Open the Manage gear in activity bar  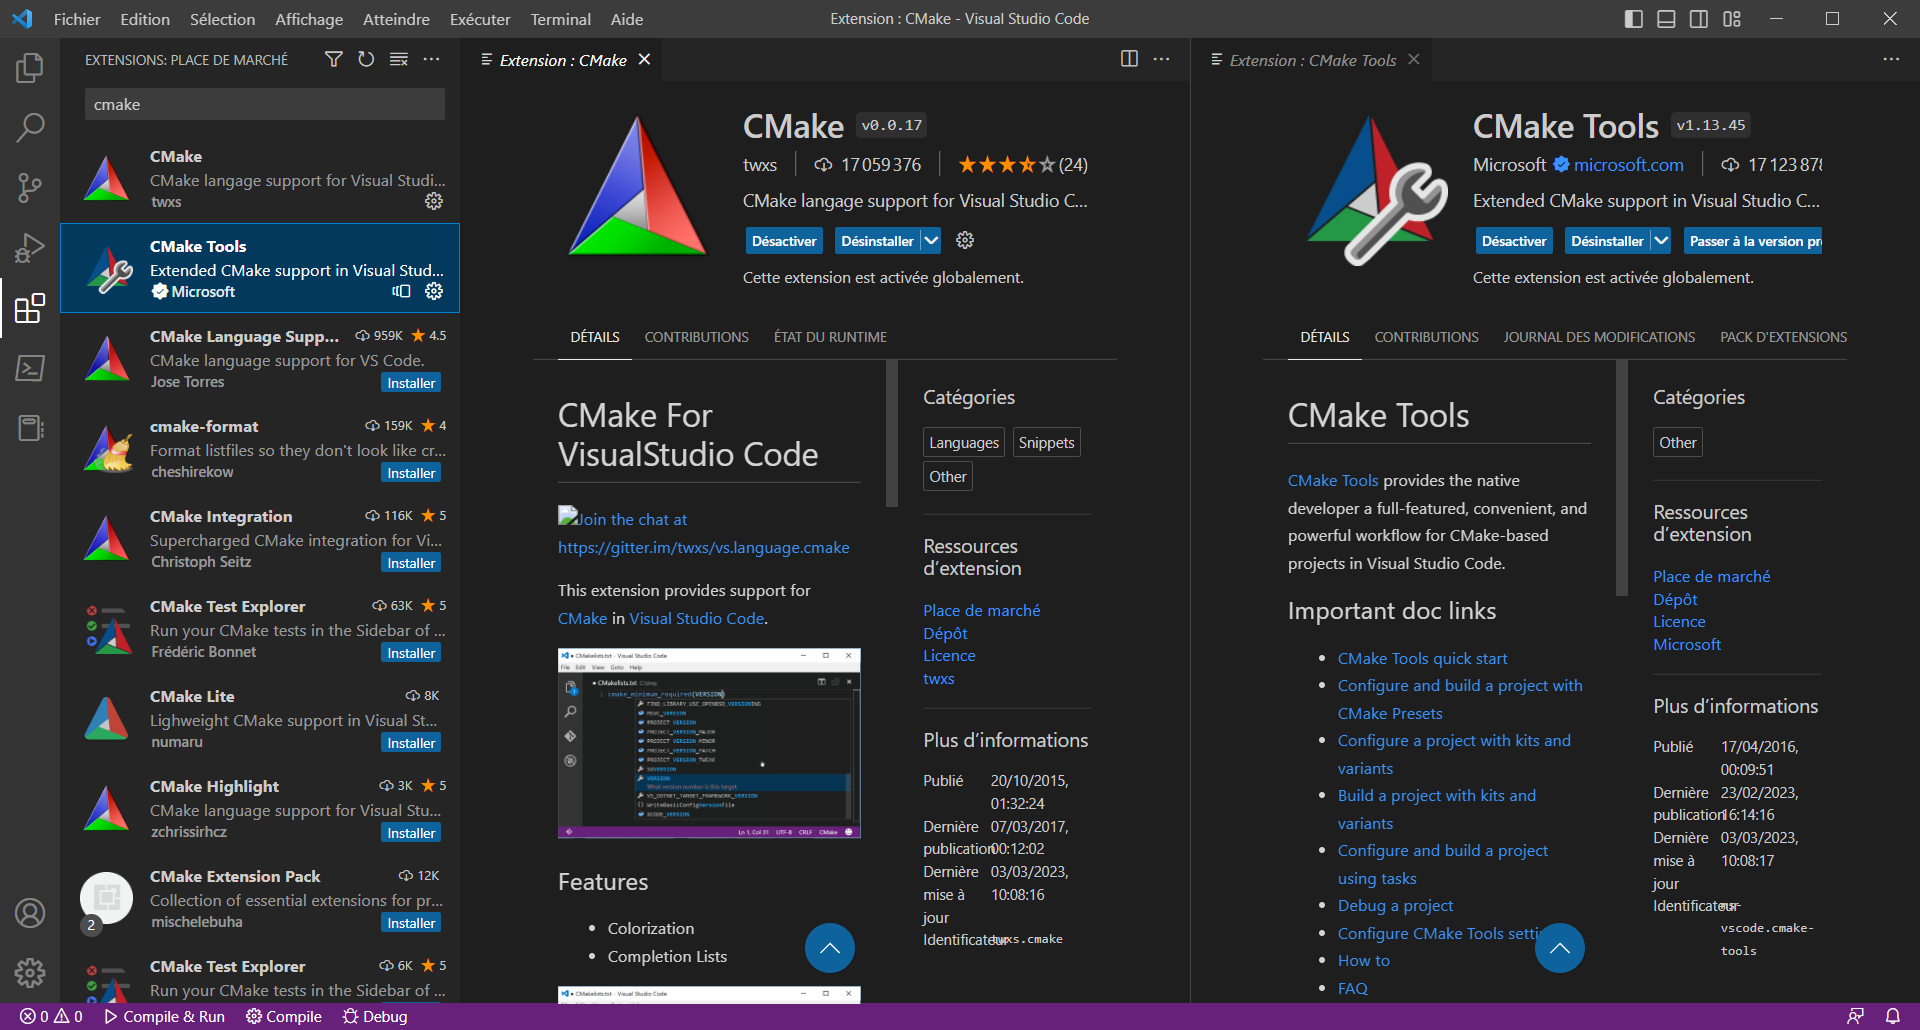pyautogui.click(x=30, y=972)
